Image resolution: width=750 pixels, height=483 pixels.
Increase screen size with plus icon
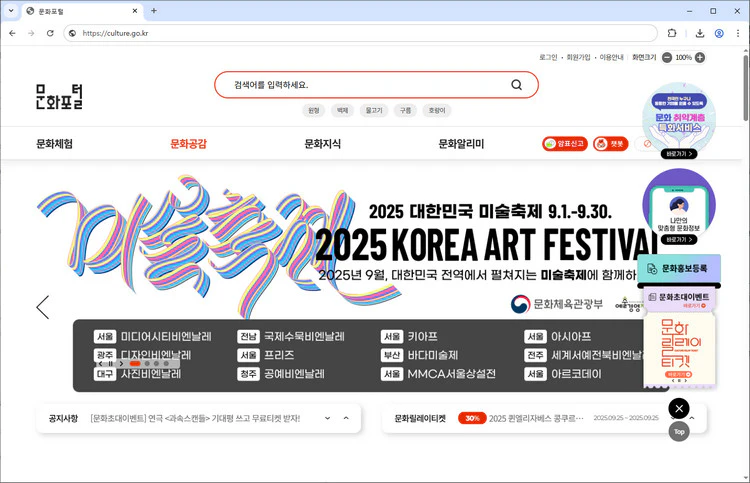(700, 57)
